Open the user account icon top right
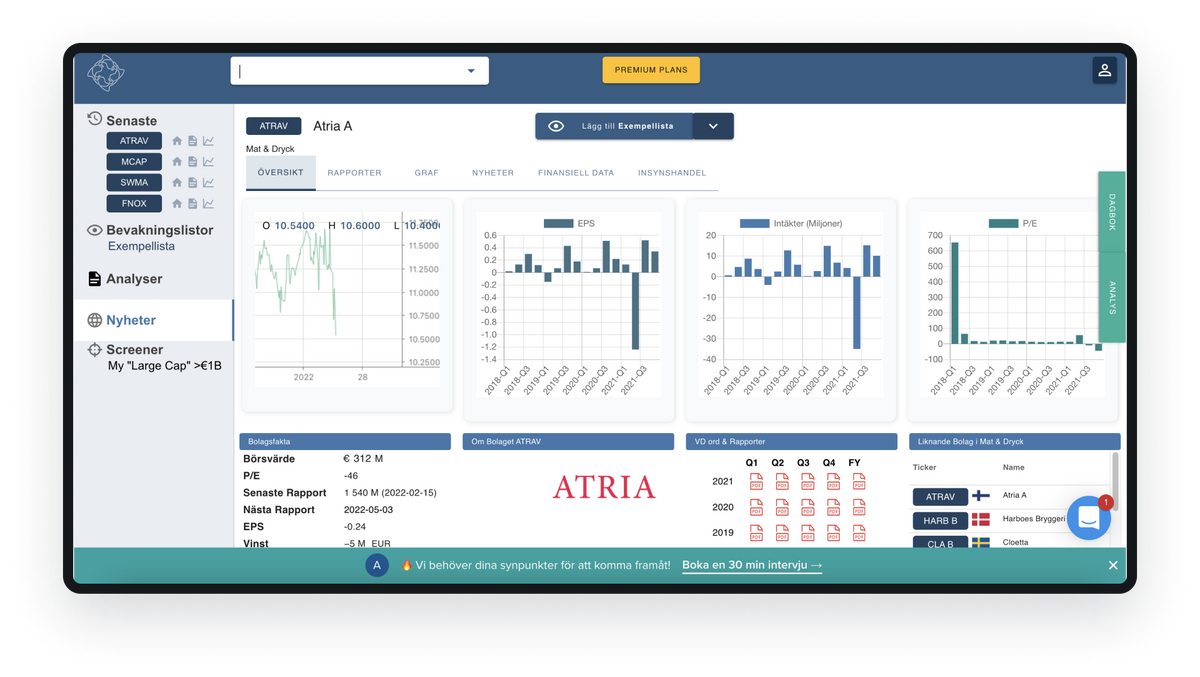This screenshot has height=677, width=1200. pyautogui.click(x=1104, y=69)
